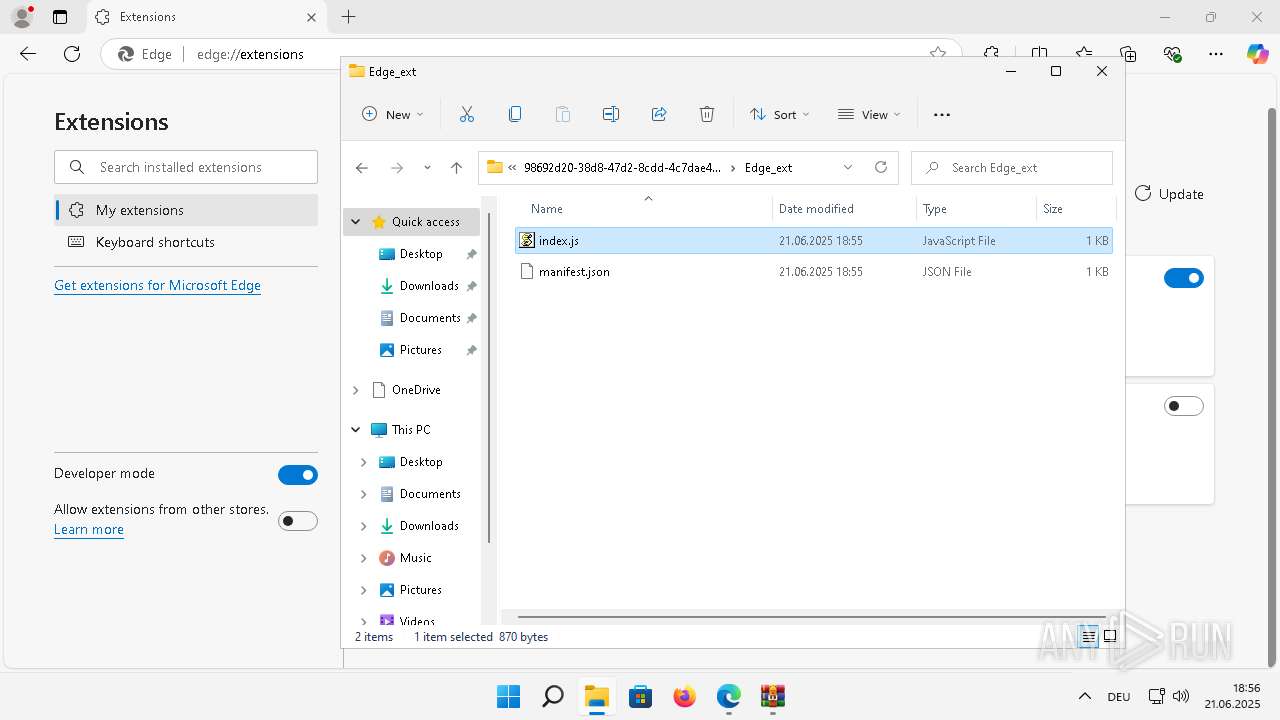1280x720 pixels.
Task: Collapse This PC in navigation pane
Action: (356, 430)
